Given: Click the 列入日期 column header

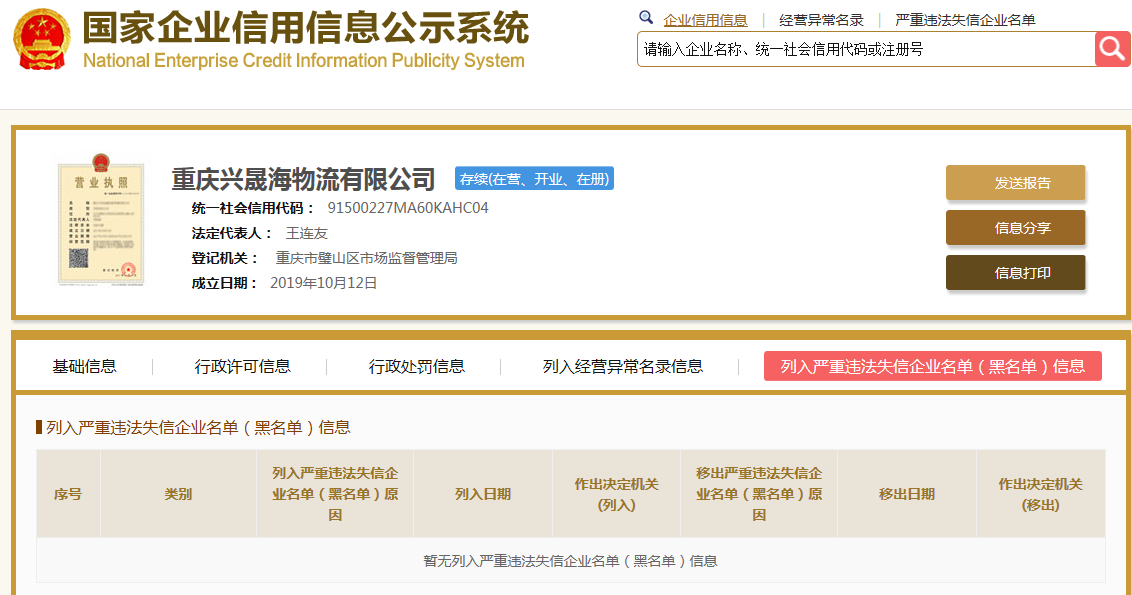Looking at the screenshot, I should 483,494.
